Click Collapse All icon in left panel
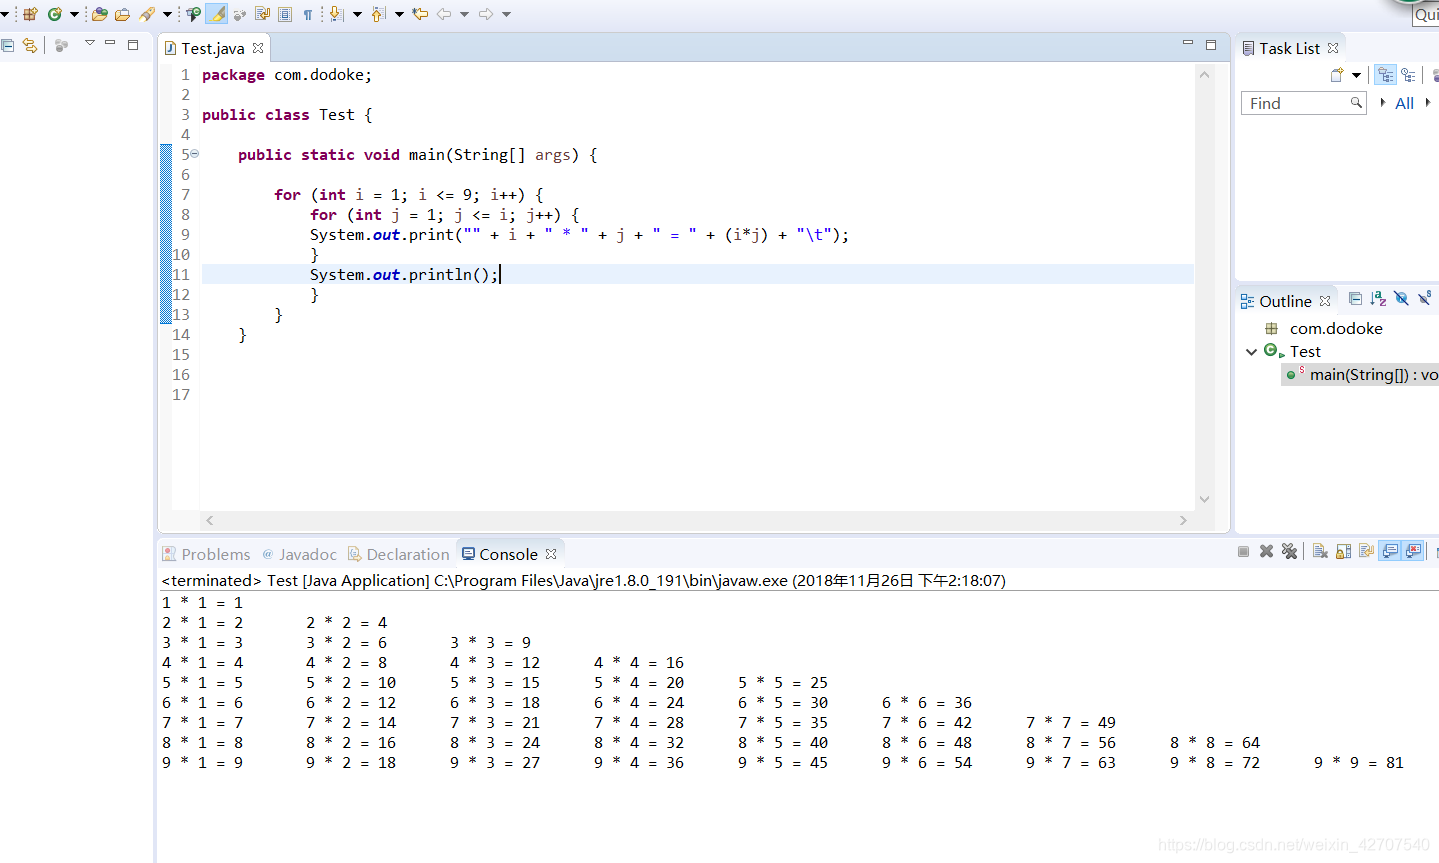Screen dimensions: 1439x863 8,45
